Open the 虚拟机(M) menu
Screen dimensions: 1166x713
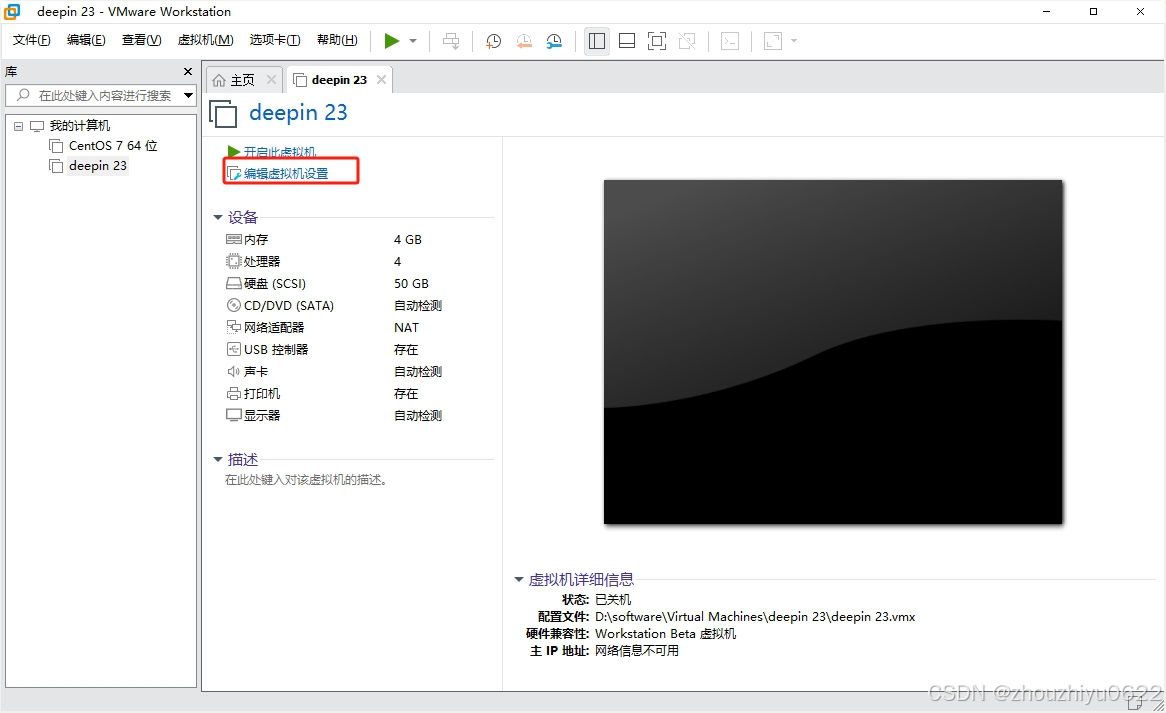(x=205, y=40)
